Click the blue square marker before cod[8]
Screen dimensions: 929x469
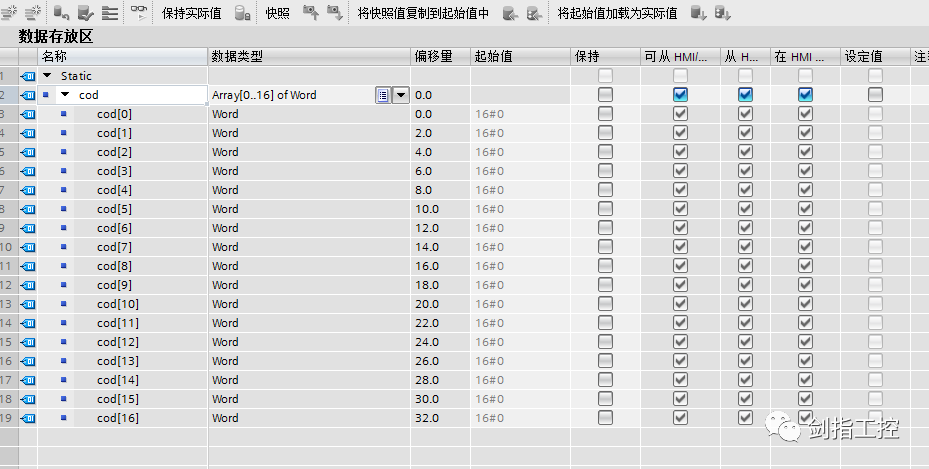(x=64, y=266)
